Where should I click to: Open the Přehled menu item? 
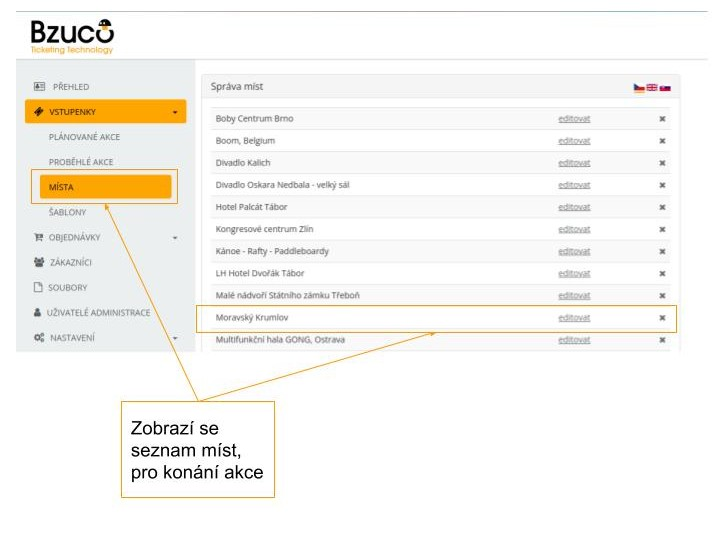[x=70, y=87]
